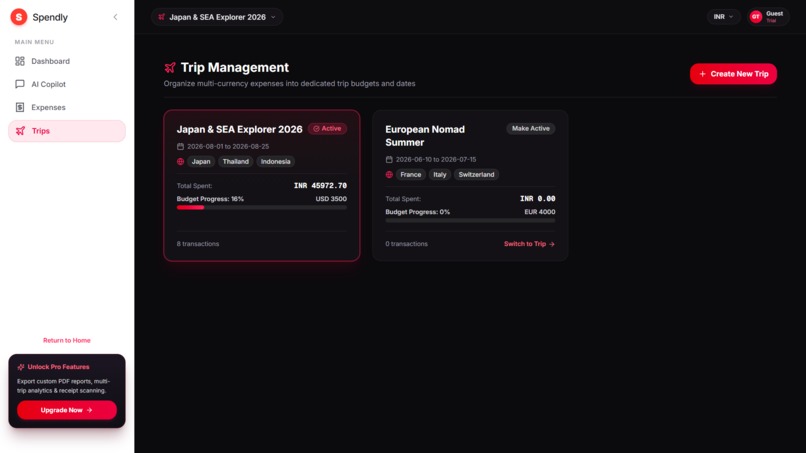
Task: Click the Indonesia country tag
Action: pos(276,161)
